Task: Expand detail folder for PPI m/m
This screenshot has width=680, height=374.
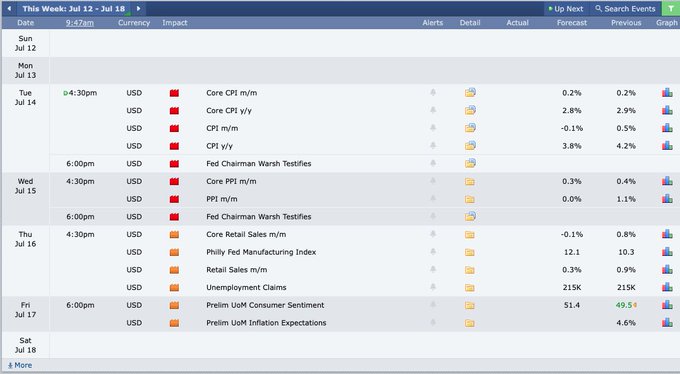Action: (x=470, y=199)
